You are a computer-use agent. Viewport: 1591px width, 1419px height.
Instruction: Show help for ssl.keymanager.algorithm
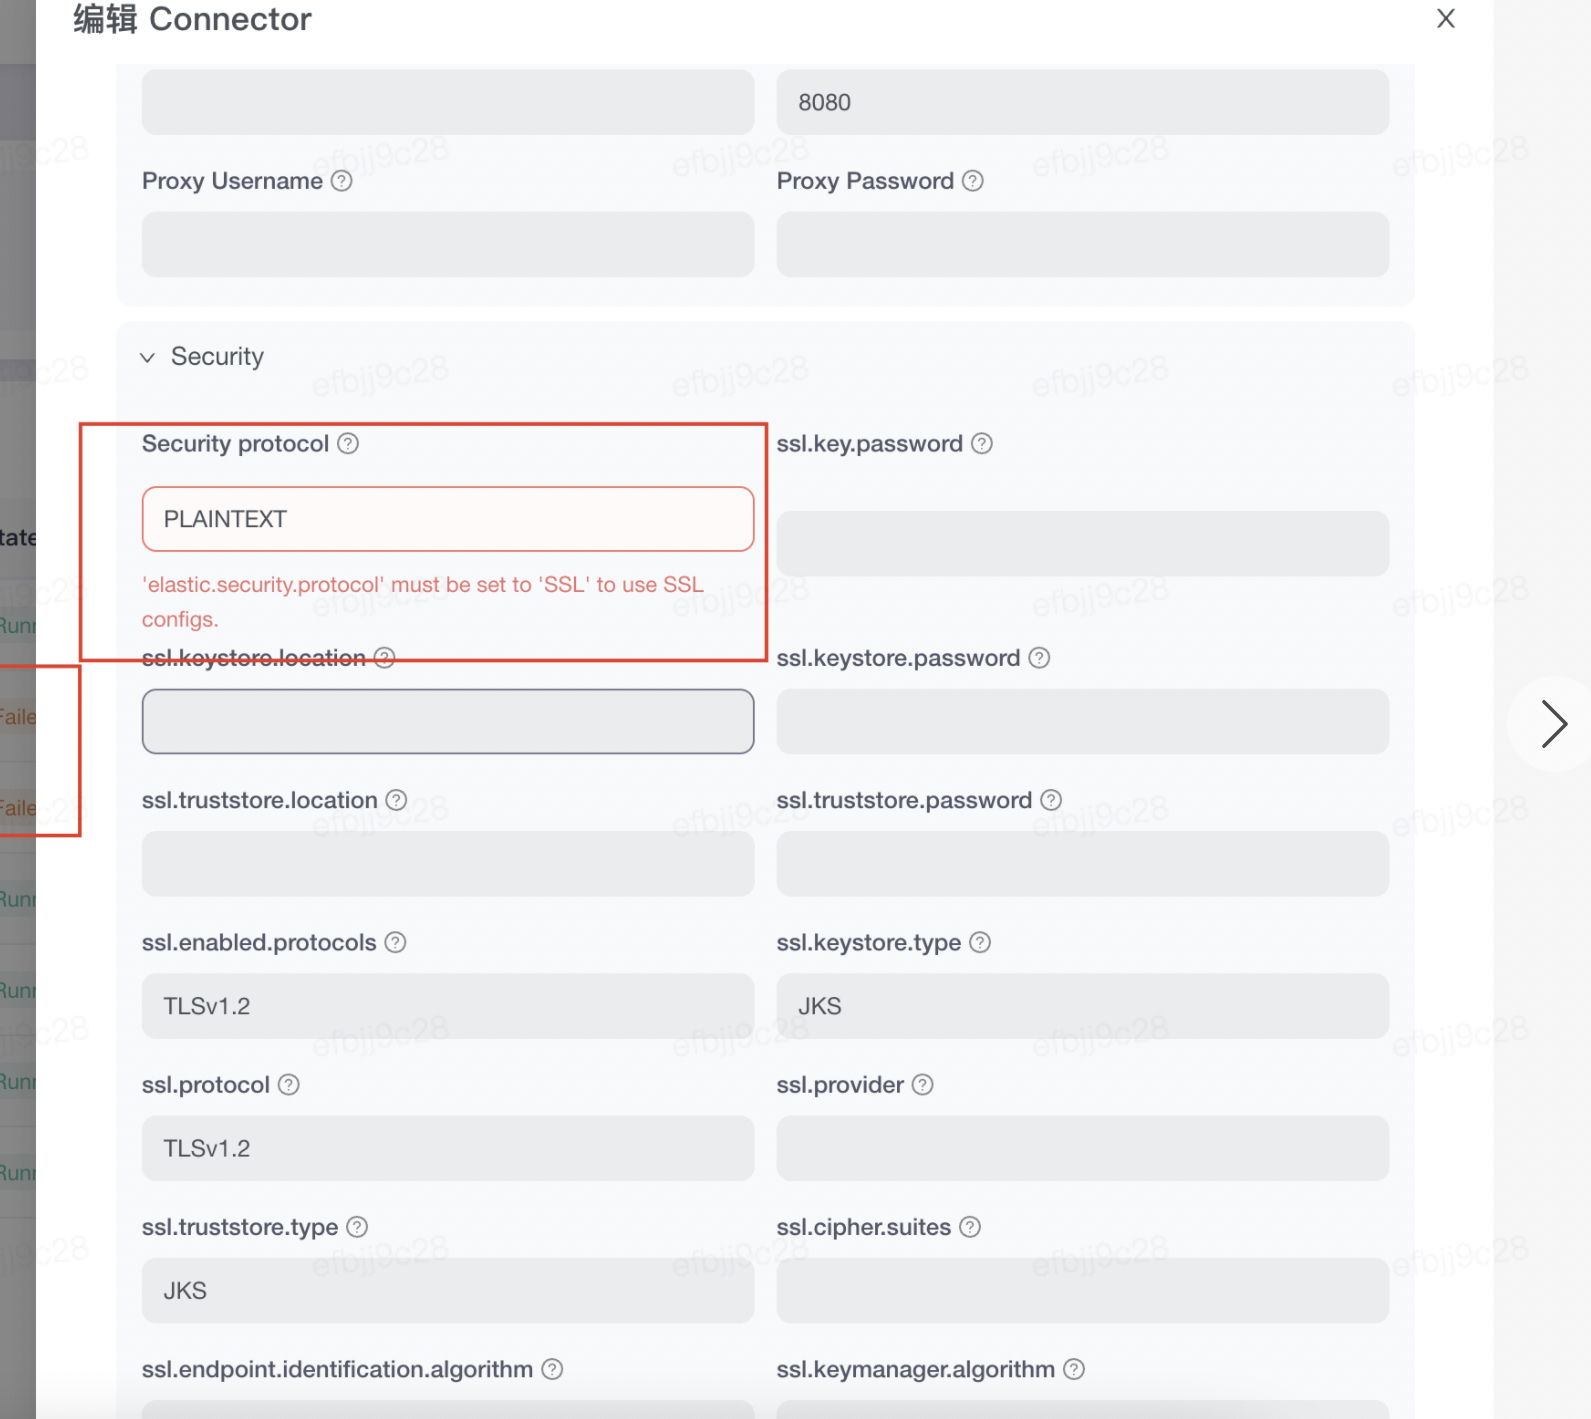pos(1074,1369)
